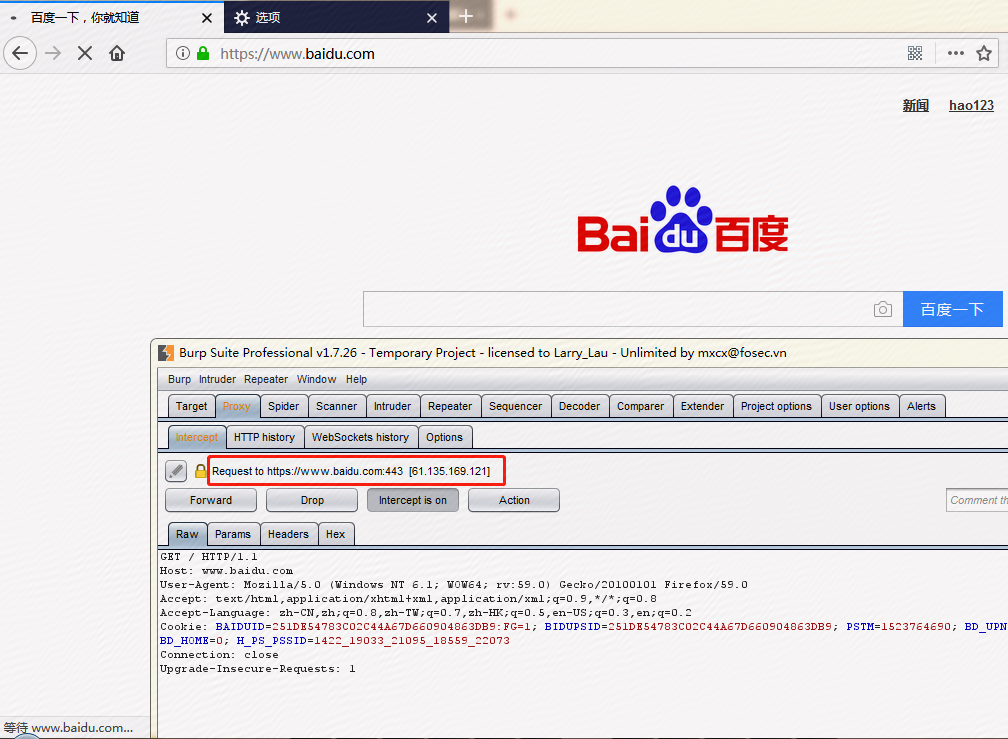Switch to the Comparer tab
The image size is (1008, 739).
click(640, 406)
